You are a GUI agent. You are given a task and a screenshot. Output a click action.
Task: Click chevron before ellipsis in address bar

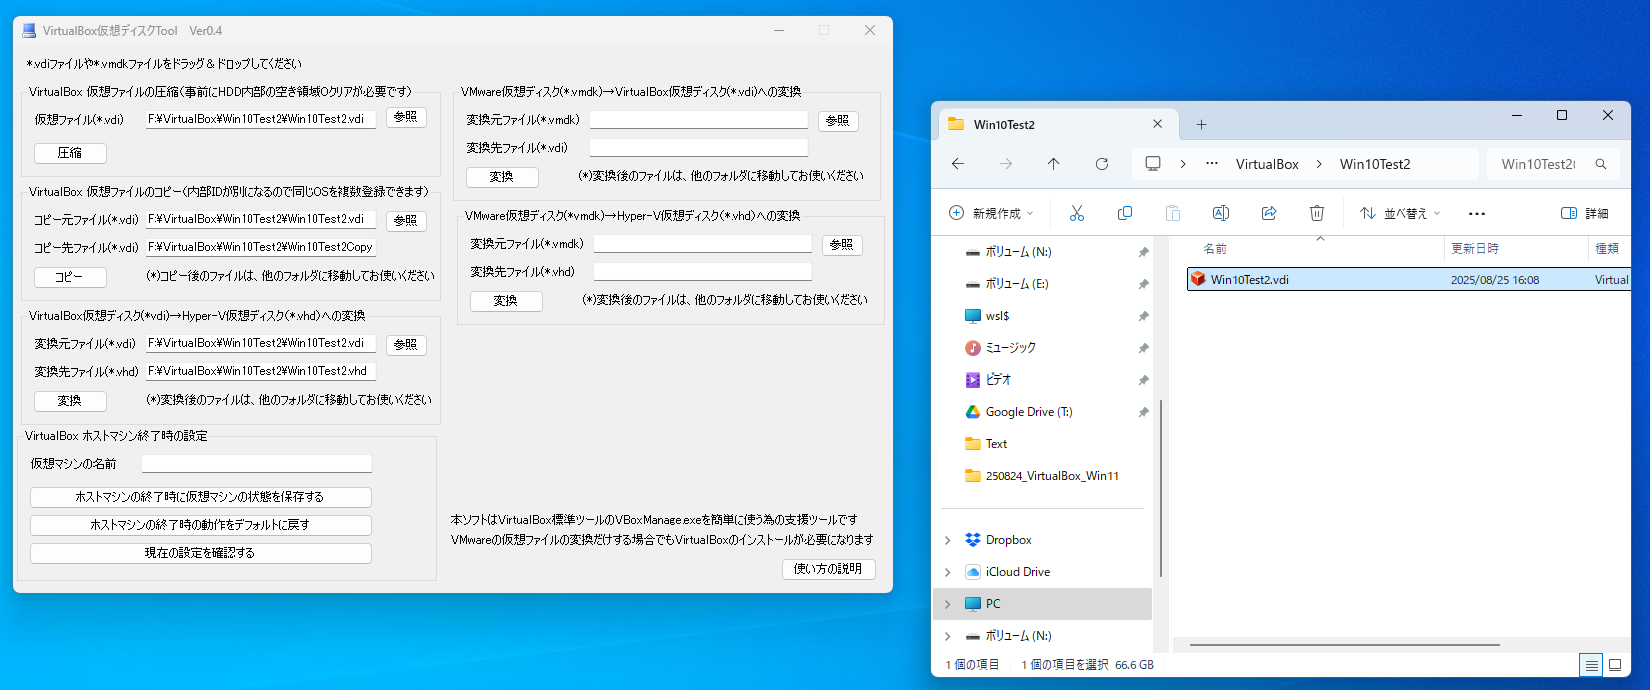[x=1183, y=164]
